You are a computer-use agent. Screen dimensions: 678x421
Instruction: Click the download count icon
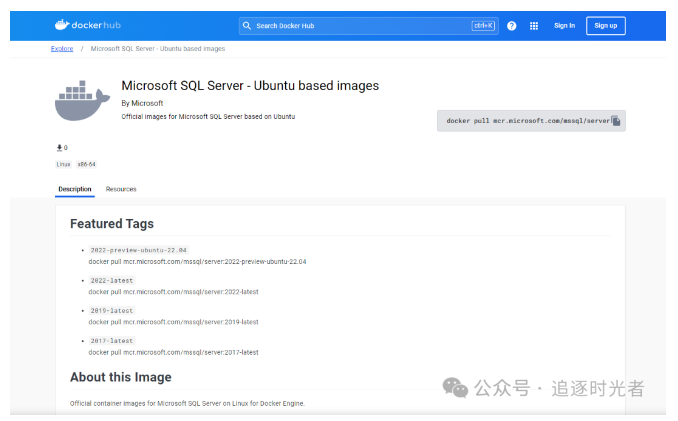[59, 147]
